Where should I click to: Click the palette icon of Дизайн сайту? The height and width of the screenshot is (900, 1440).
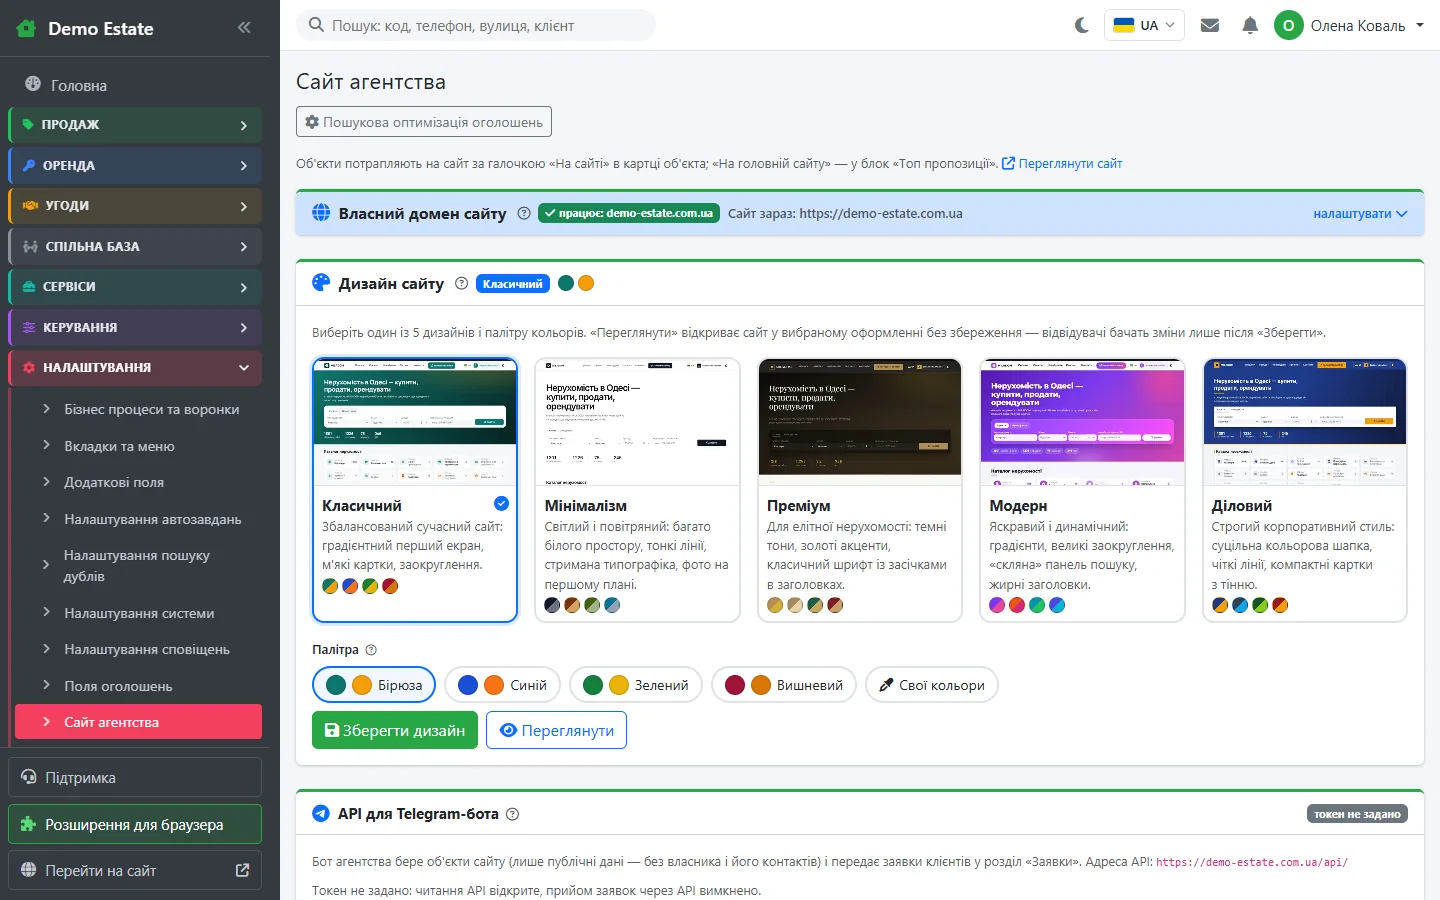pos(321,283)
